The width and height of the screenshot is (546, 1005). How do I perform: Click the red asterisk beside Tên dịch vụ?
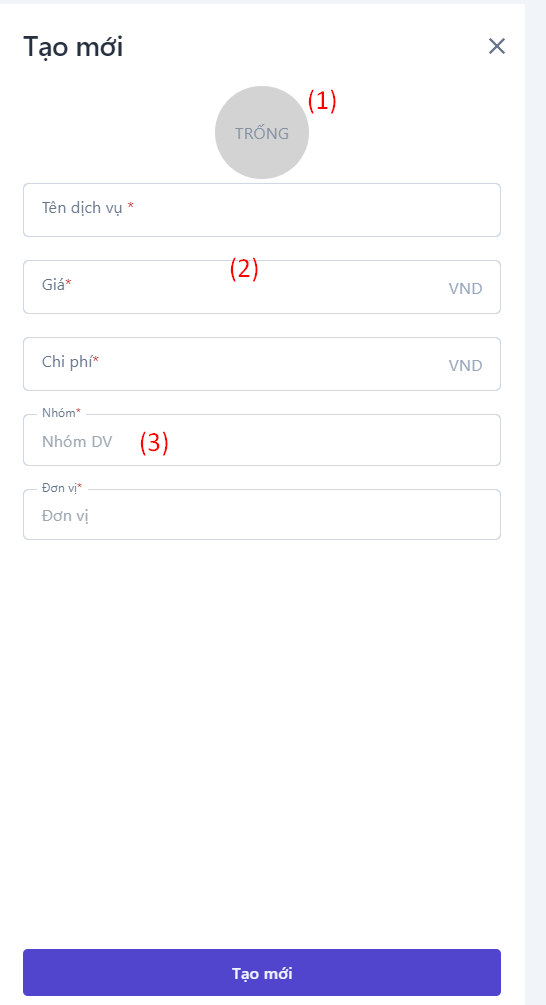tap(131, 206)
